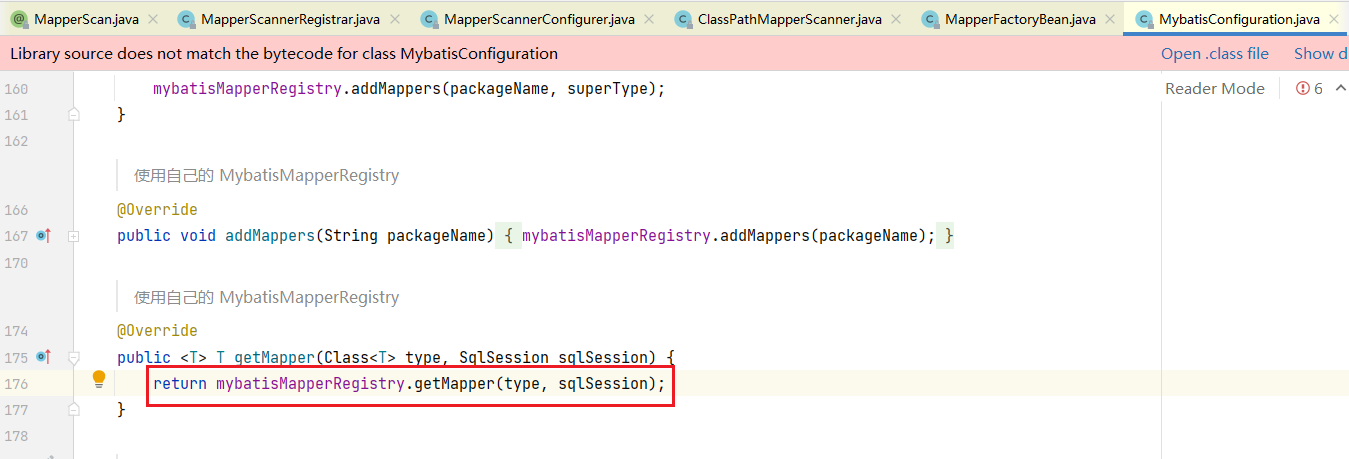Click line number 176 in the gutter
This screenshot has width=1349, height=459.
pos(16,384)
